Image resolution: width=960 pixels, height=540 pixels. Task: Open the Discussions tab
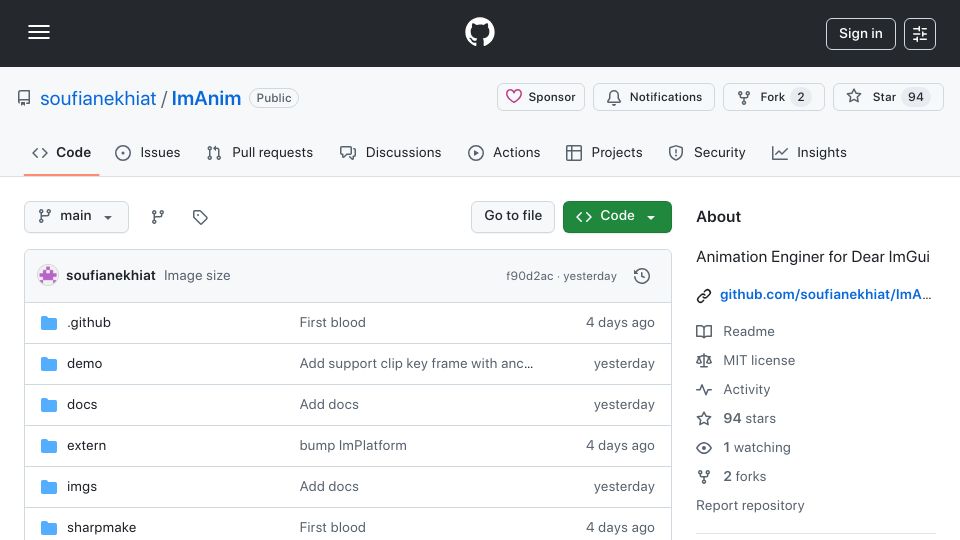point(390,152)
